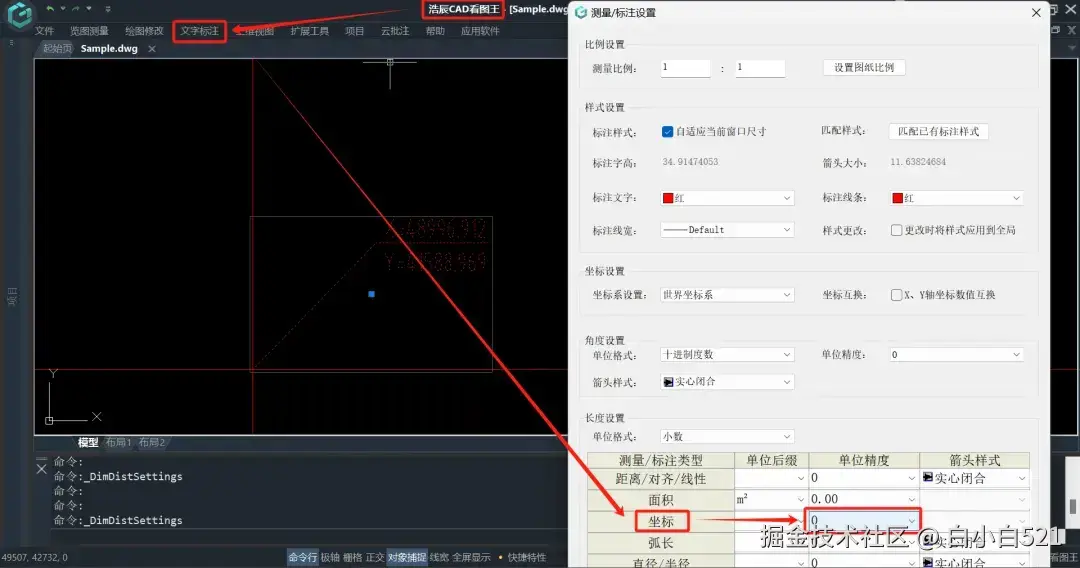Click the Gstarsoft CAD viewer logo icon
The height and width of the screenshot is (568, 1080).
[x=19, y=14]
